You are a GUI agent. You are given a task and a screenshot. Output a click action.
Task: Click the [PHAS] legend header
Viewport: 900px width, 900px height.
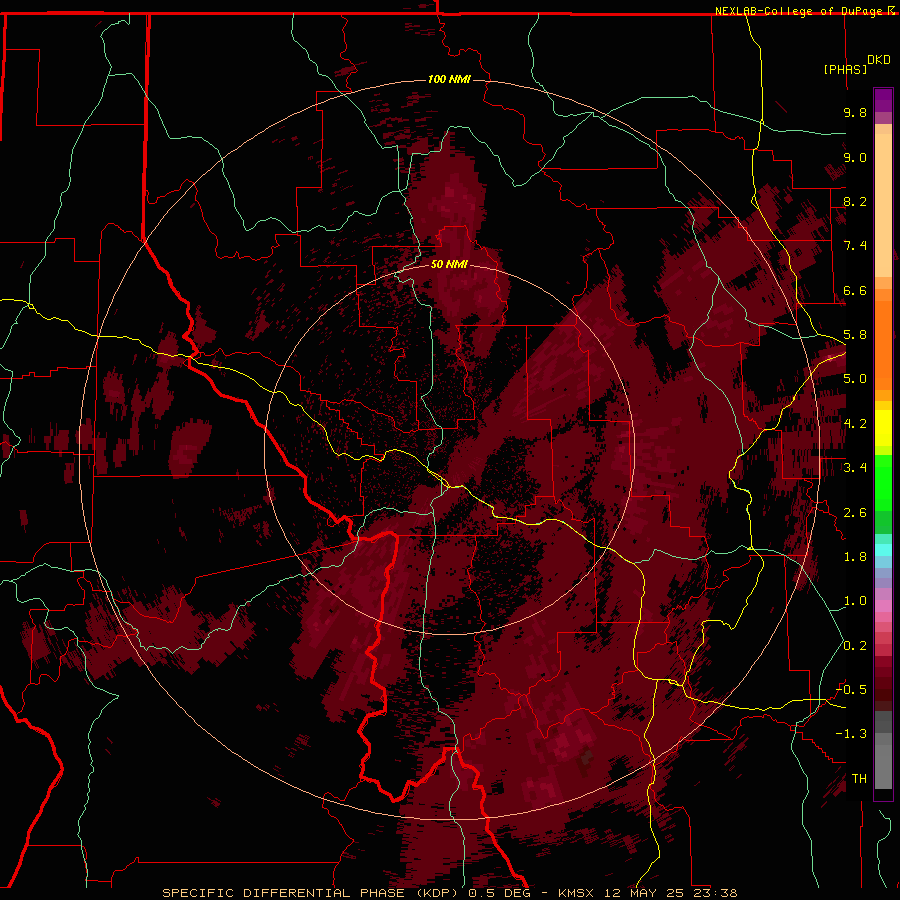[845, 69]
